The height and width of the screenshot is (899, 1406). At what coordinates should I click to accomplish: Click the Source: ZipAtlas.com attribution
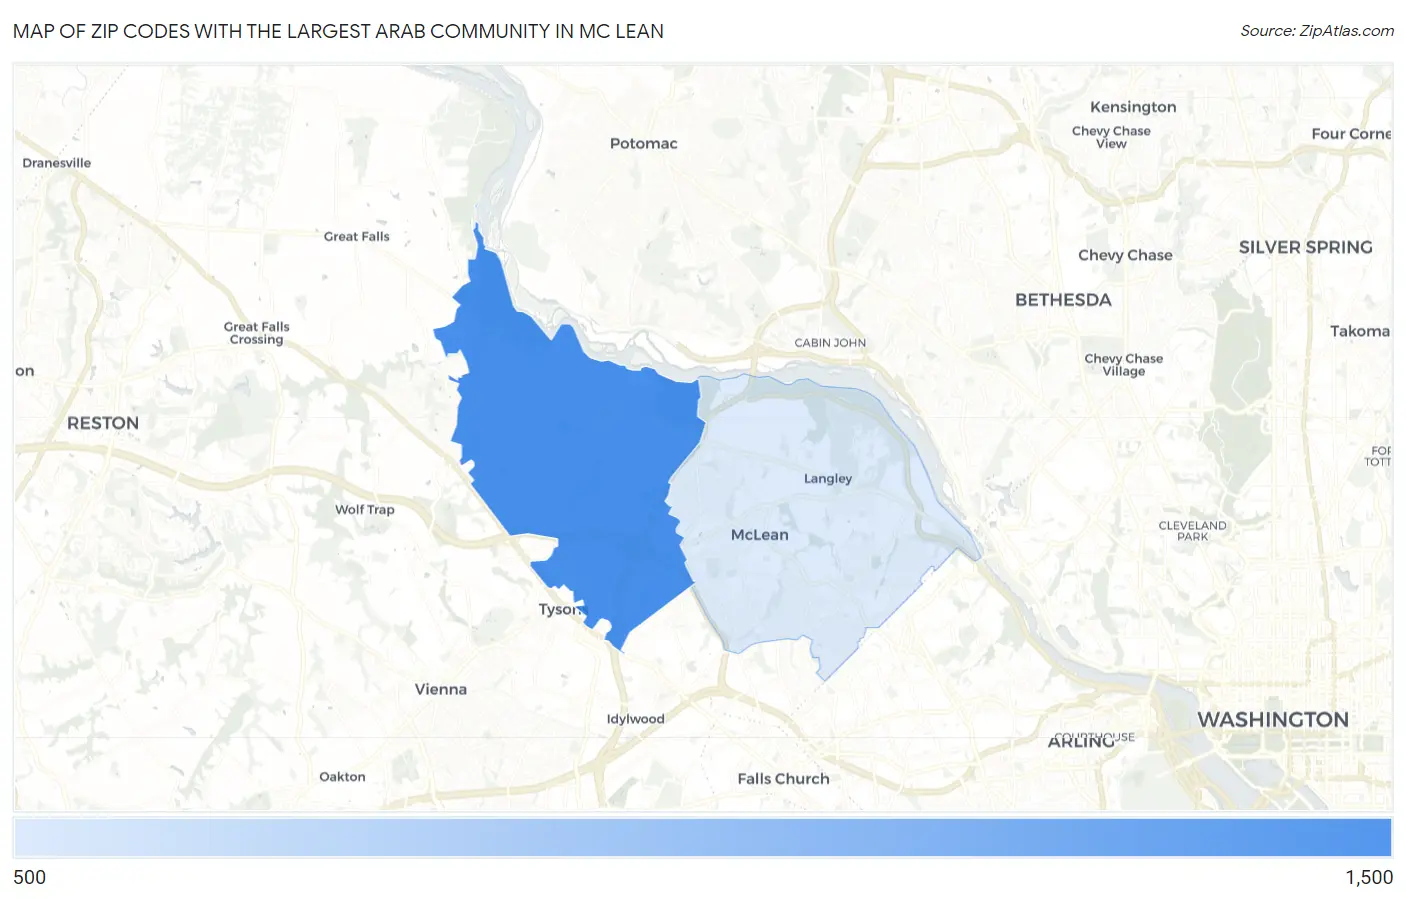tap(1317, 31)
